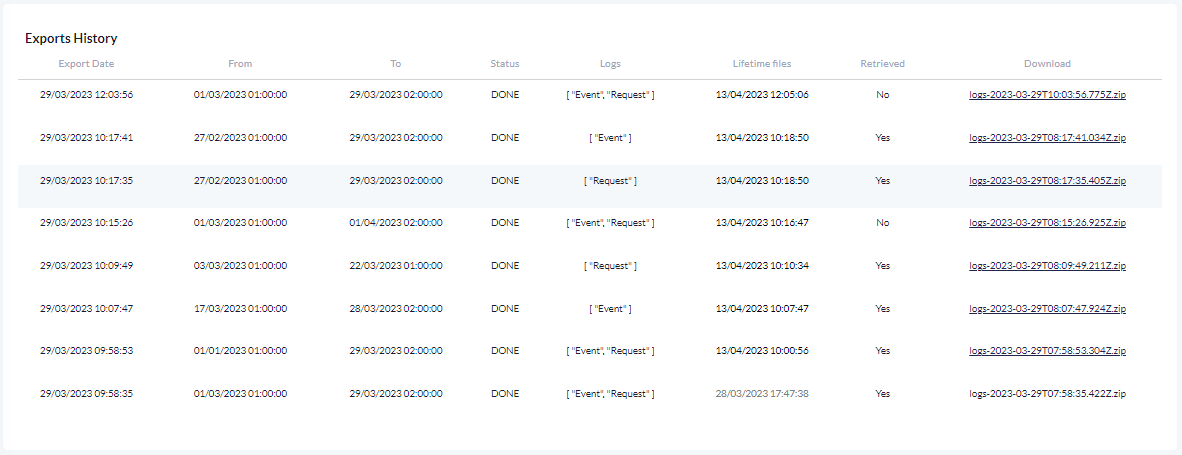Viewport: 1182px width, 455px height.
Task: Click the Export Date column header
Action: [x=87, y=64]
